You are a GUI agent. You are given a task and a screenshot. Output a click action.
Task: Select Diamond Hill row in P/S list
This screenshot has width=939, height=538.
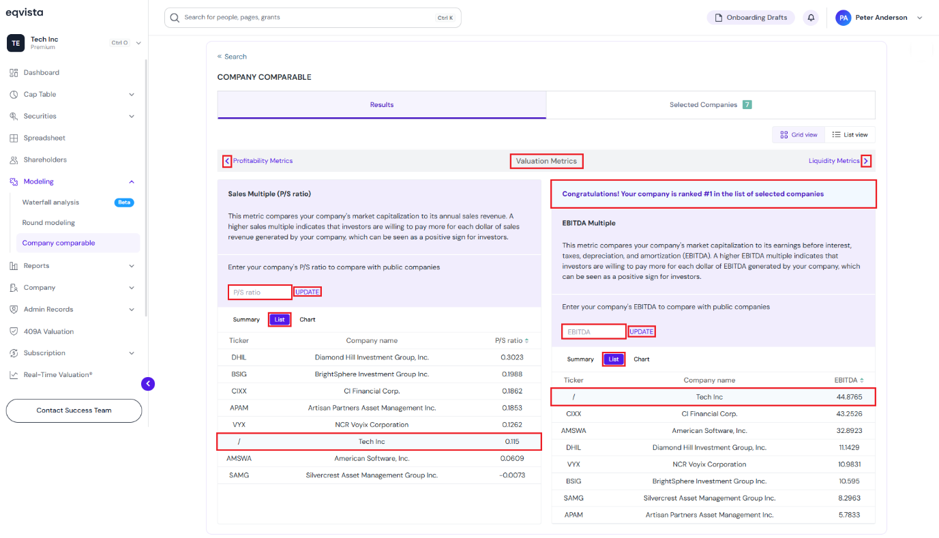[379, 358]
